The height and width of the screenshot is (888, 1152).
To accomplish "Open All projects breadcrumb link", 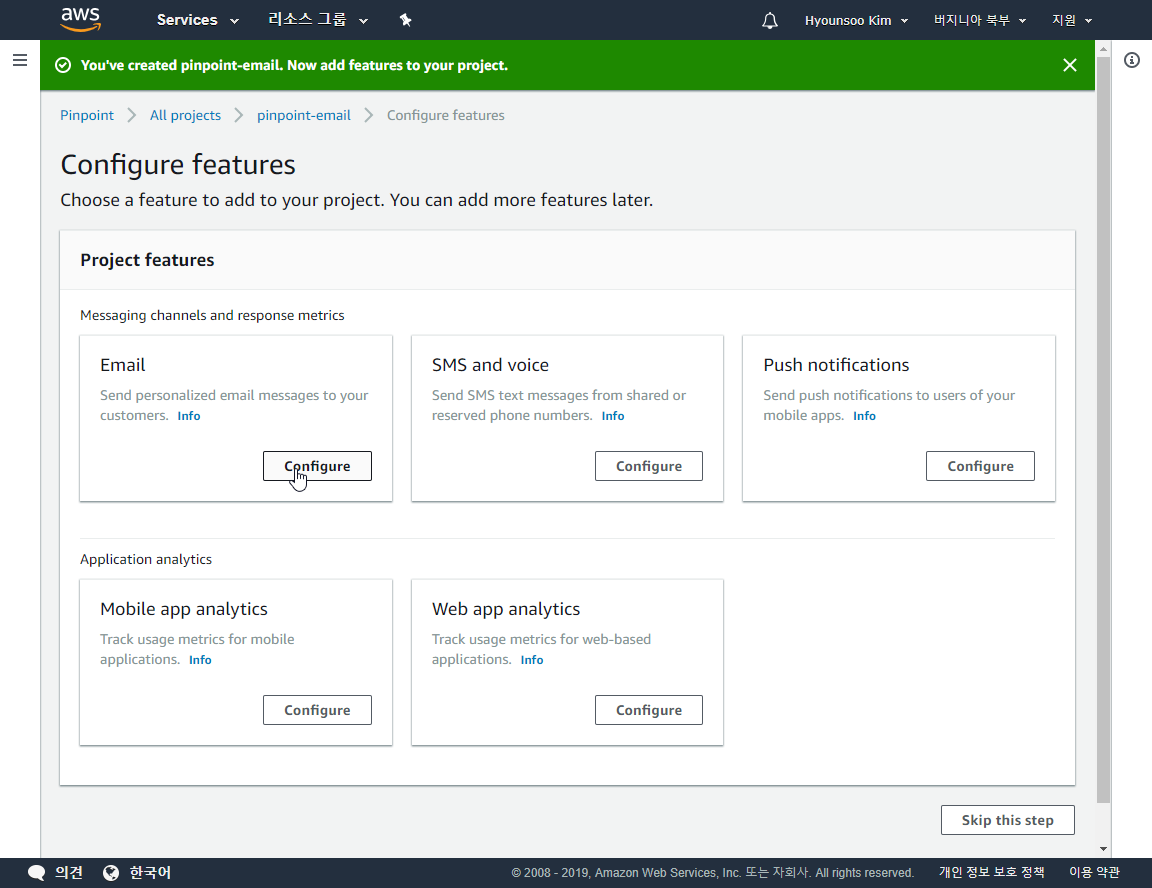I will pyautogui.click(x=185, y=115).
